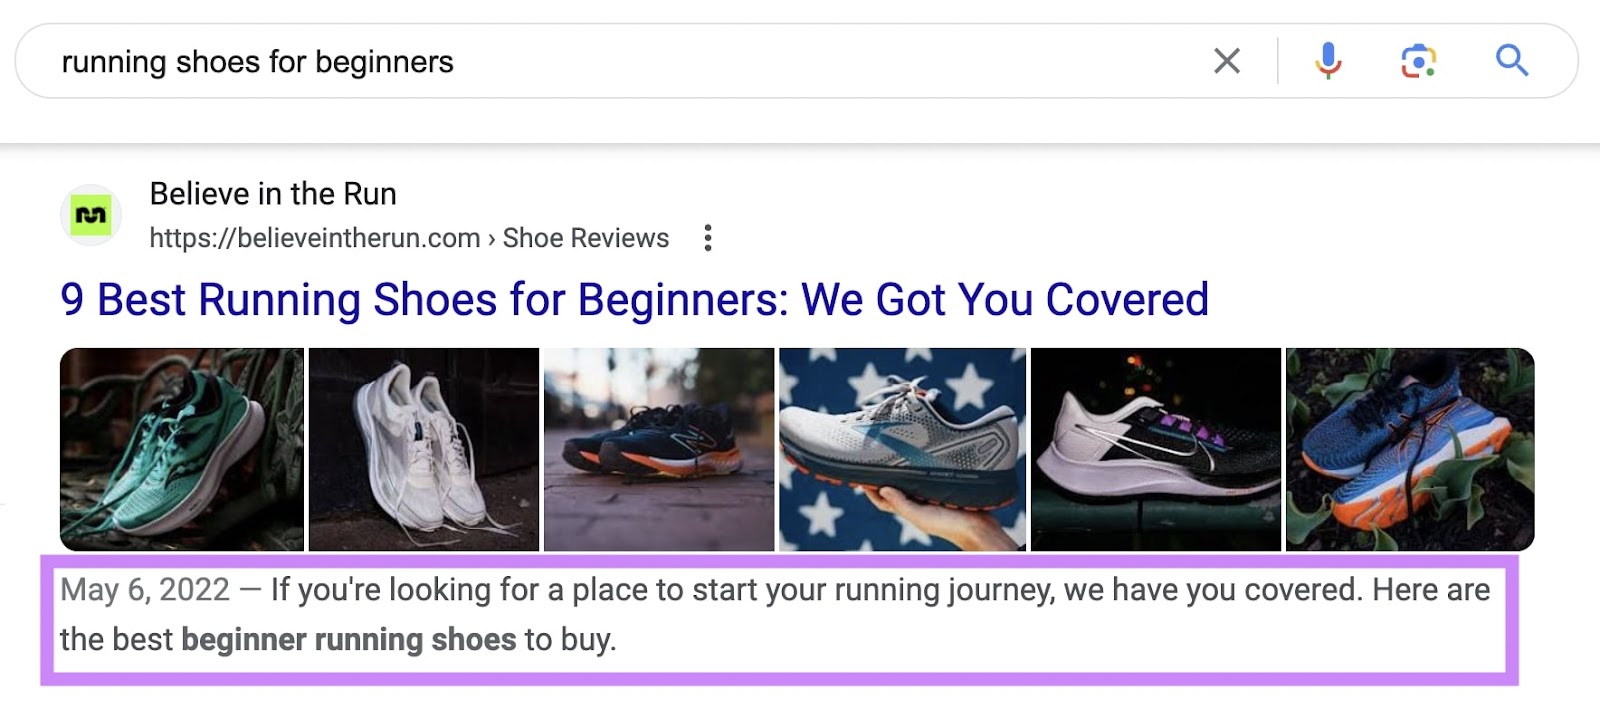The height and width of the screenshot is (710, 1600).
Task: Open the 9 Best Running Shoes for Beginners article
Action: [635, 299]
